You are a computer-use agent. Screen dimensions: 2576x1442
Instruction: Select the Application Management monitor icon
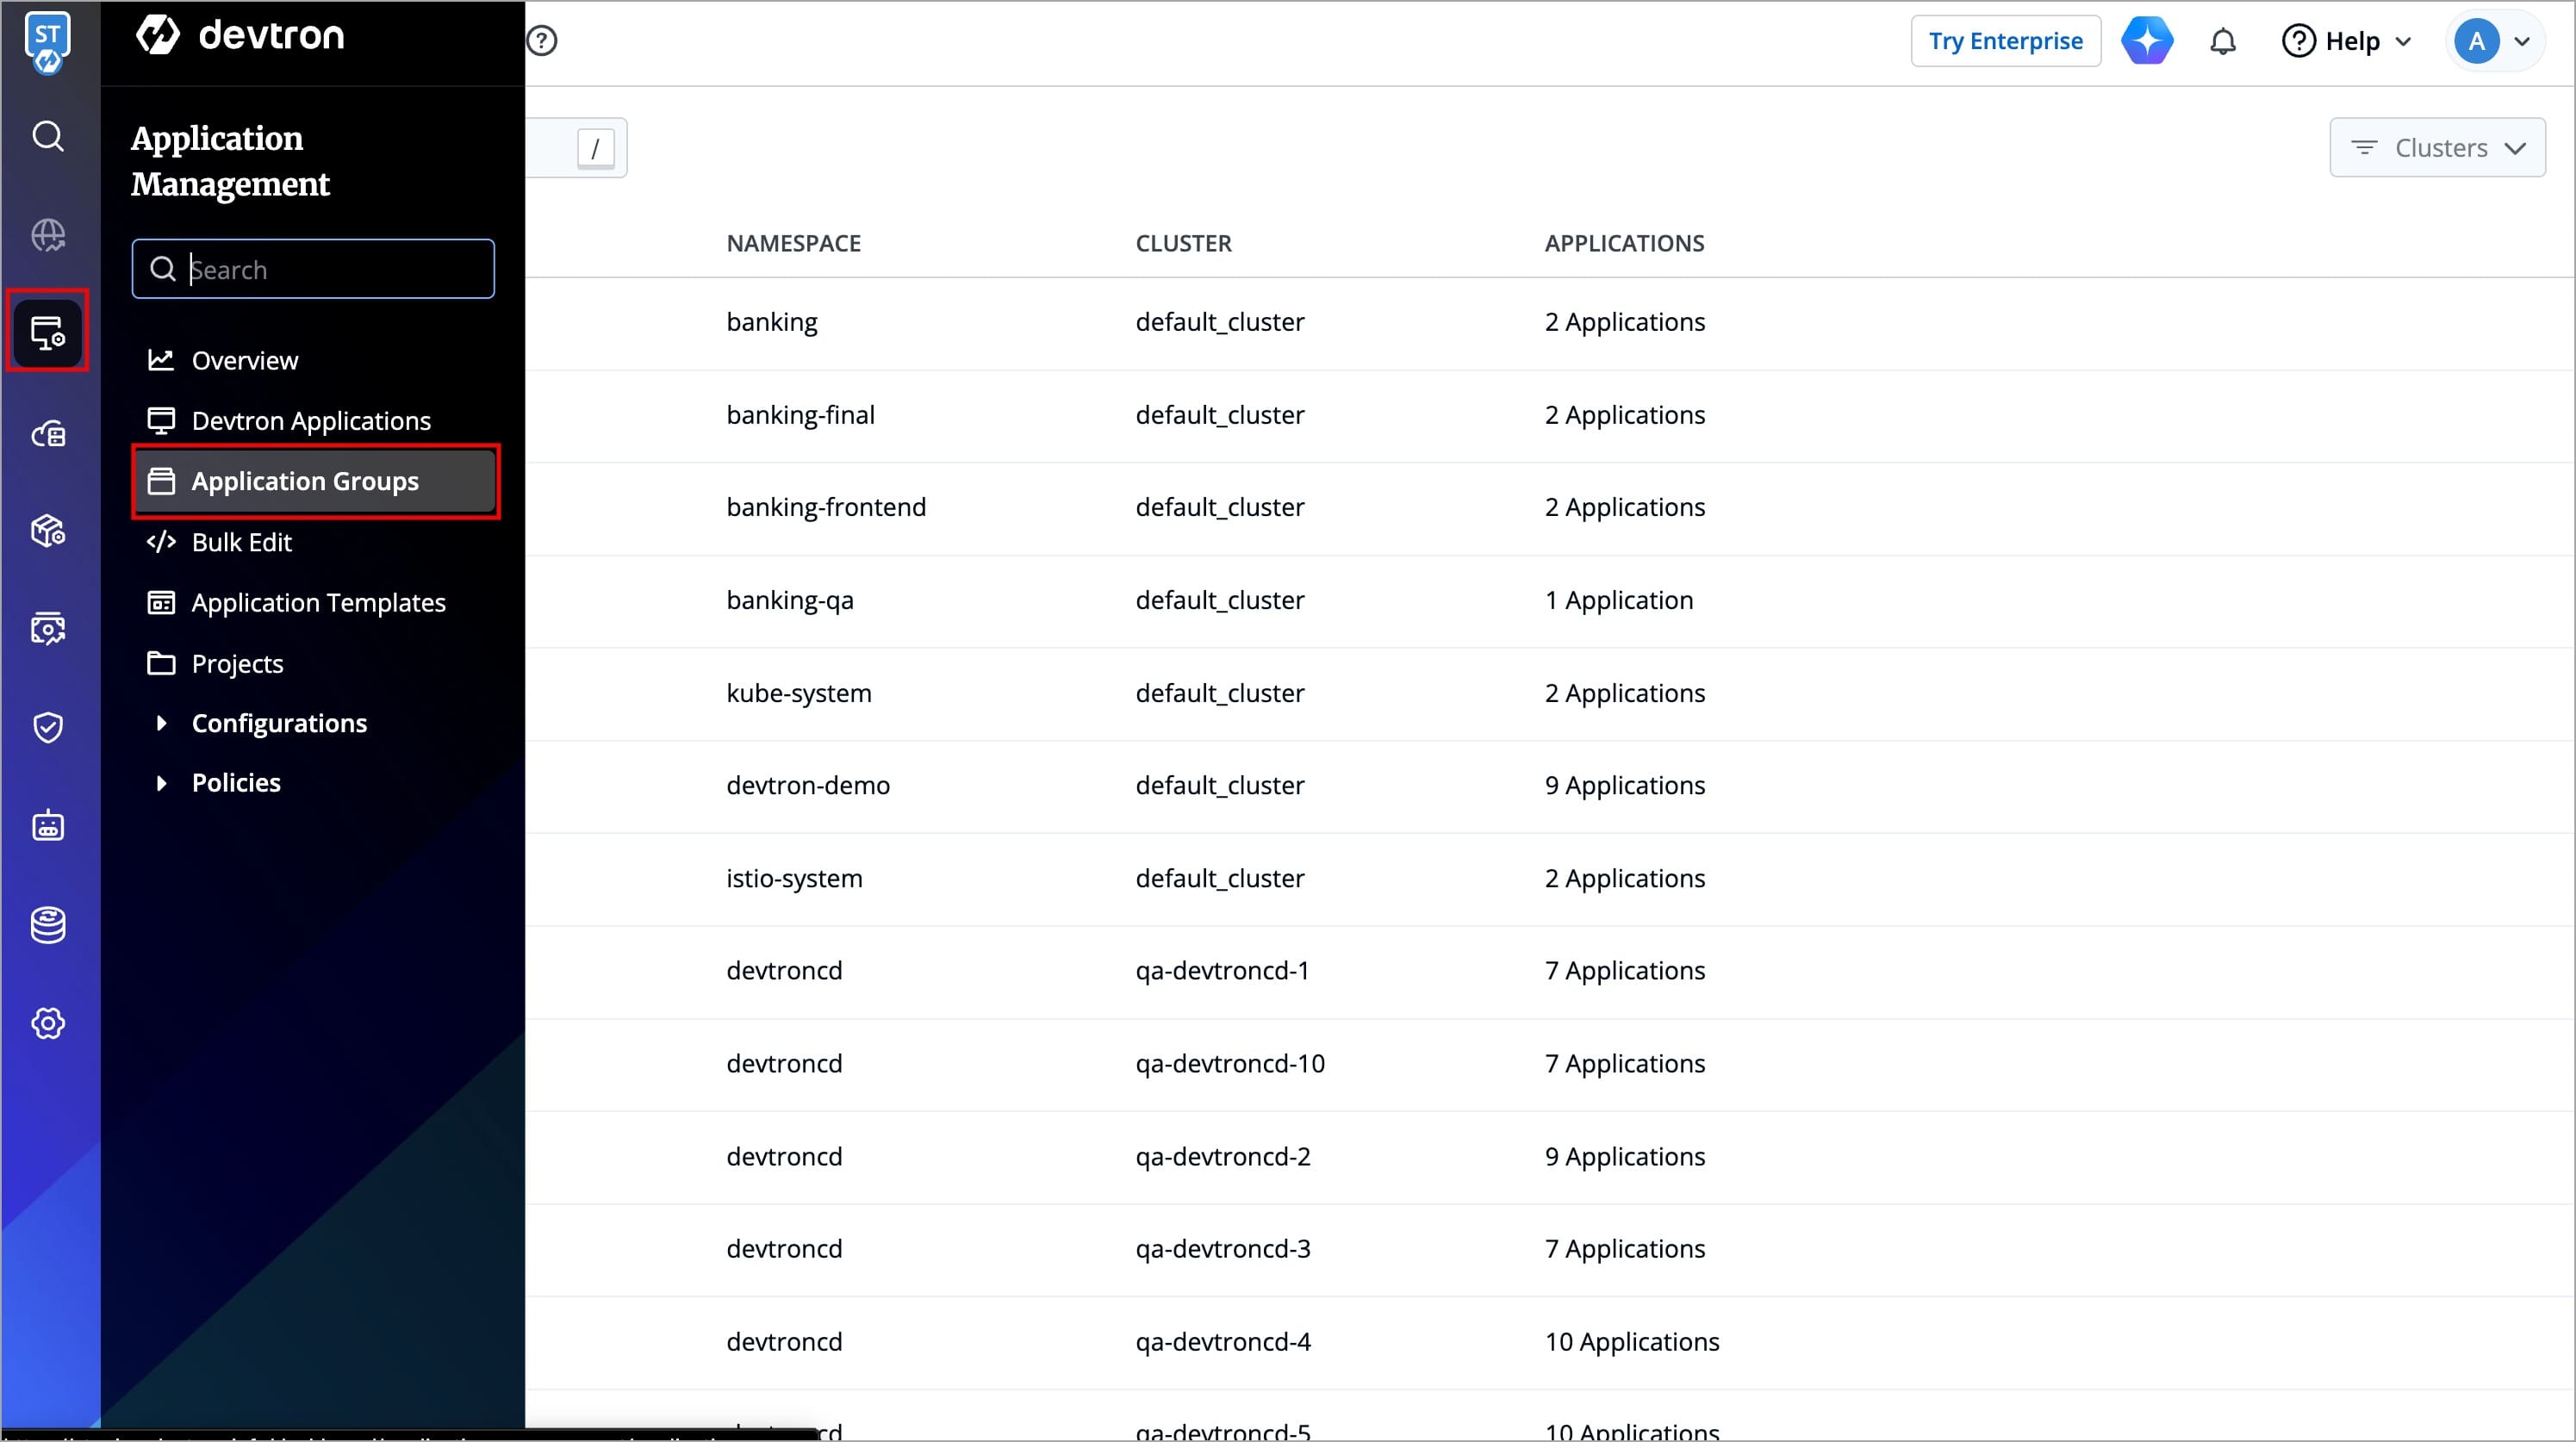[48, 332]
